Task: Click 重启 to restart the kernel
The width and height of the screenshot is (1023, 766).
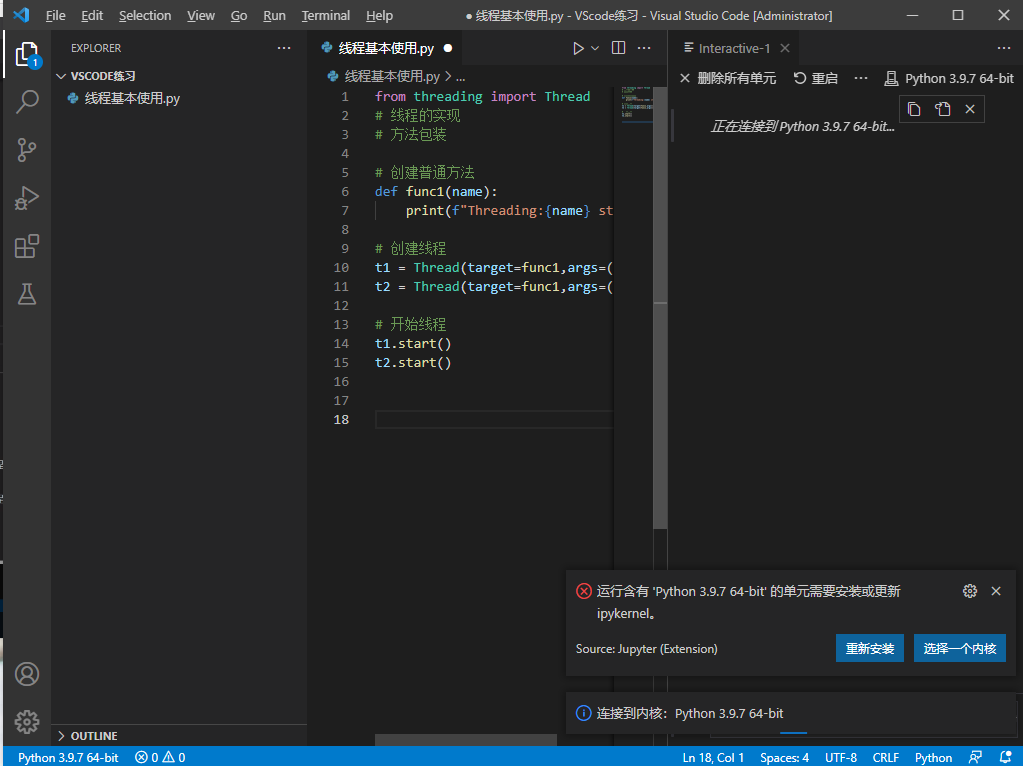Action: 816,78
